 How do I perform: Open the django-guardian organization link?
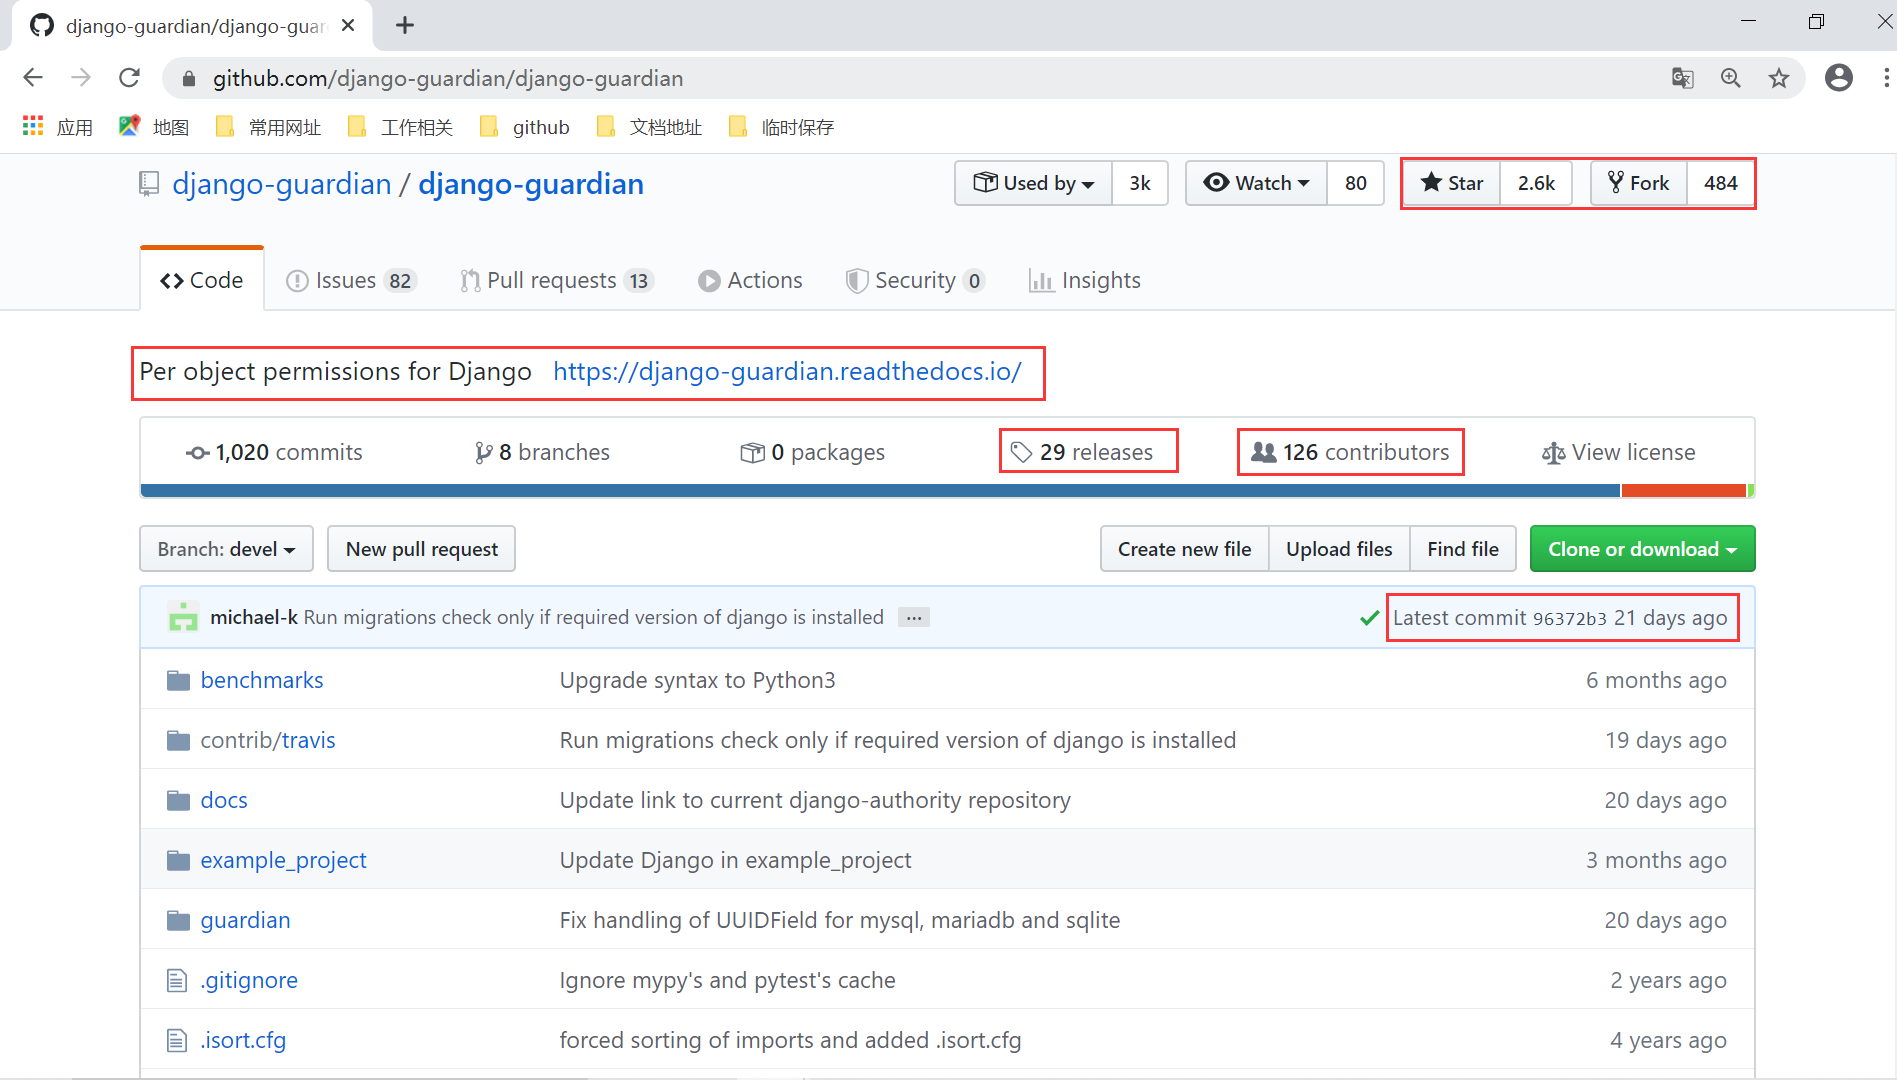click(281, 184)
